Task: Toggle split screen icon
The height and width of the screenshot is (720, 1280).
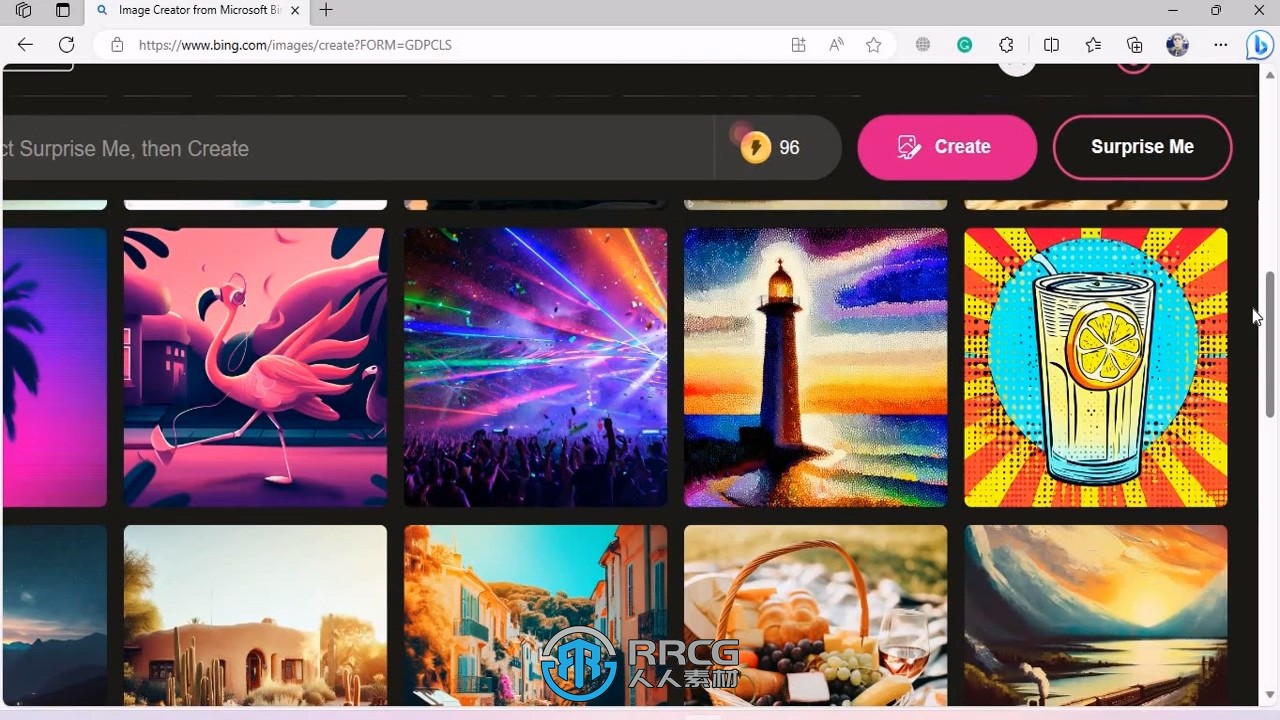Action: pos(1051,45)
